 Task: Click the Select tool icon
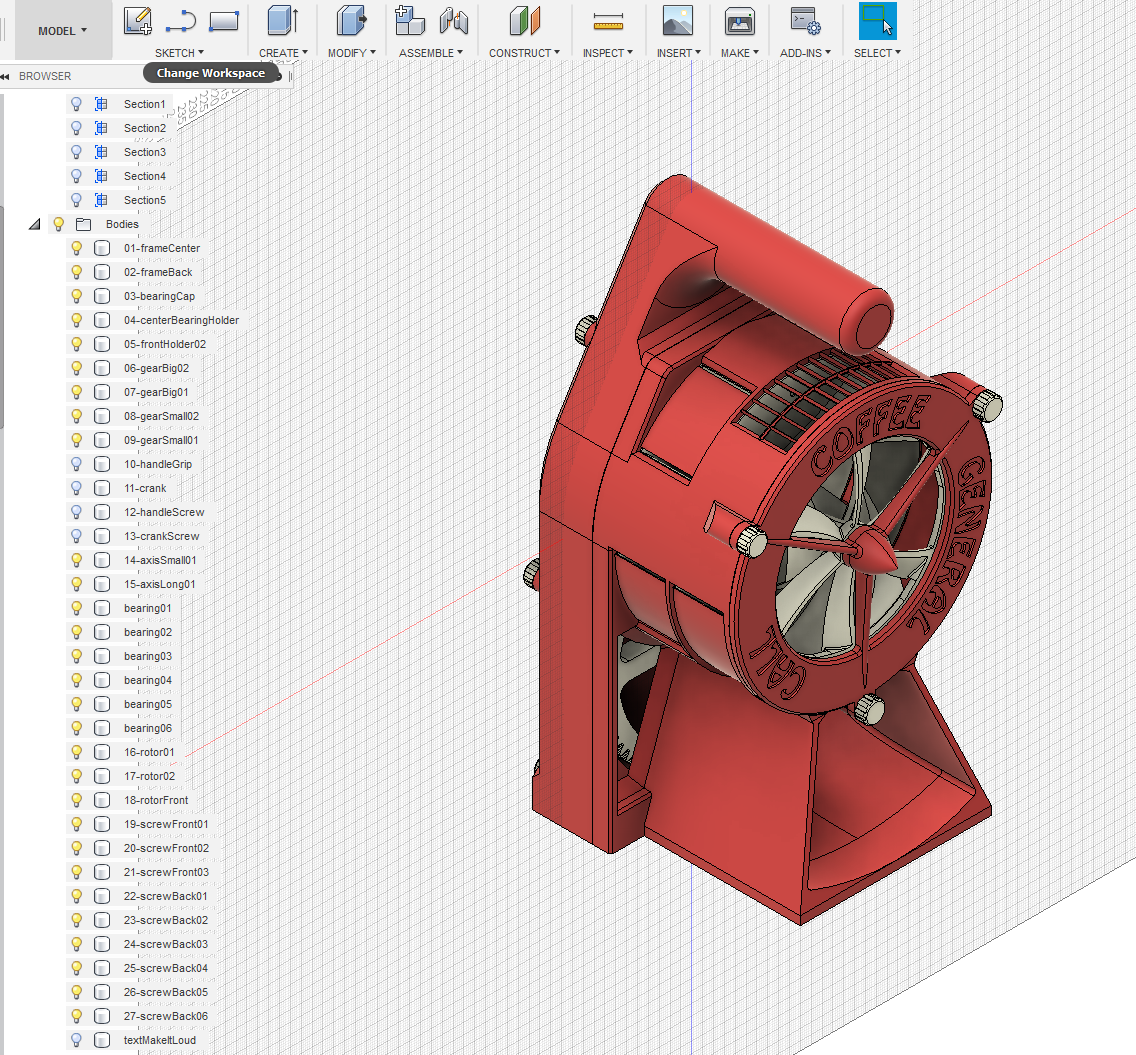click(x=877, y=21)
